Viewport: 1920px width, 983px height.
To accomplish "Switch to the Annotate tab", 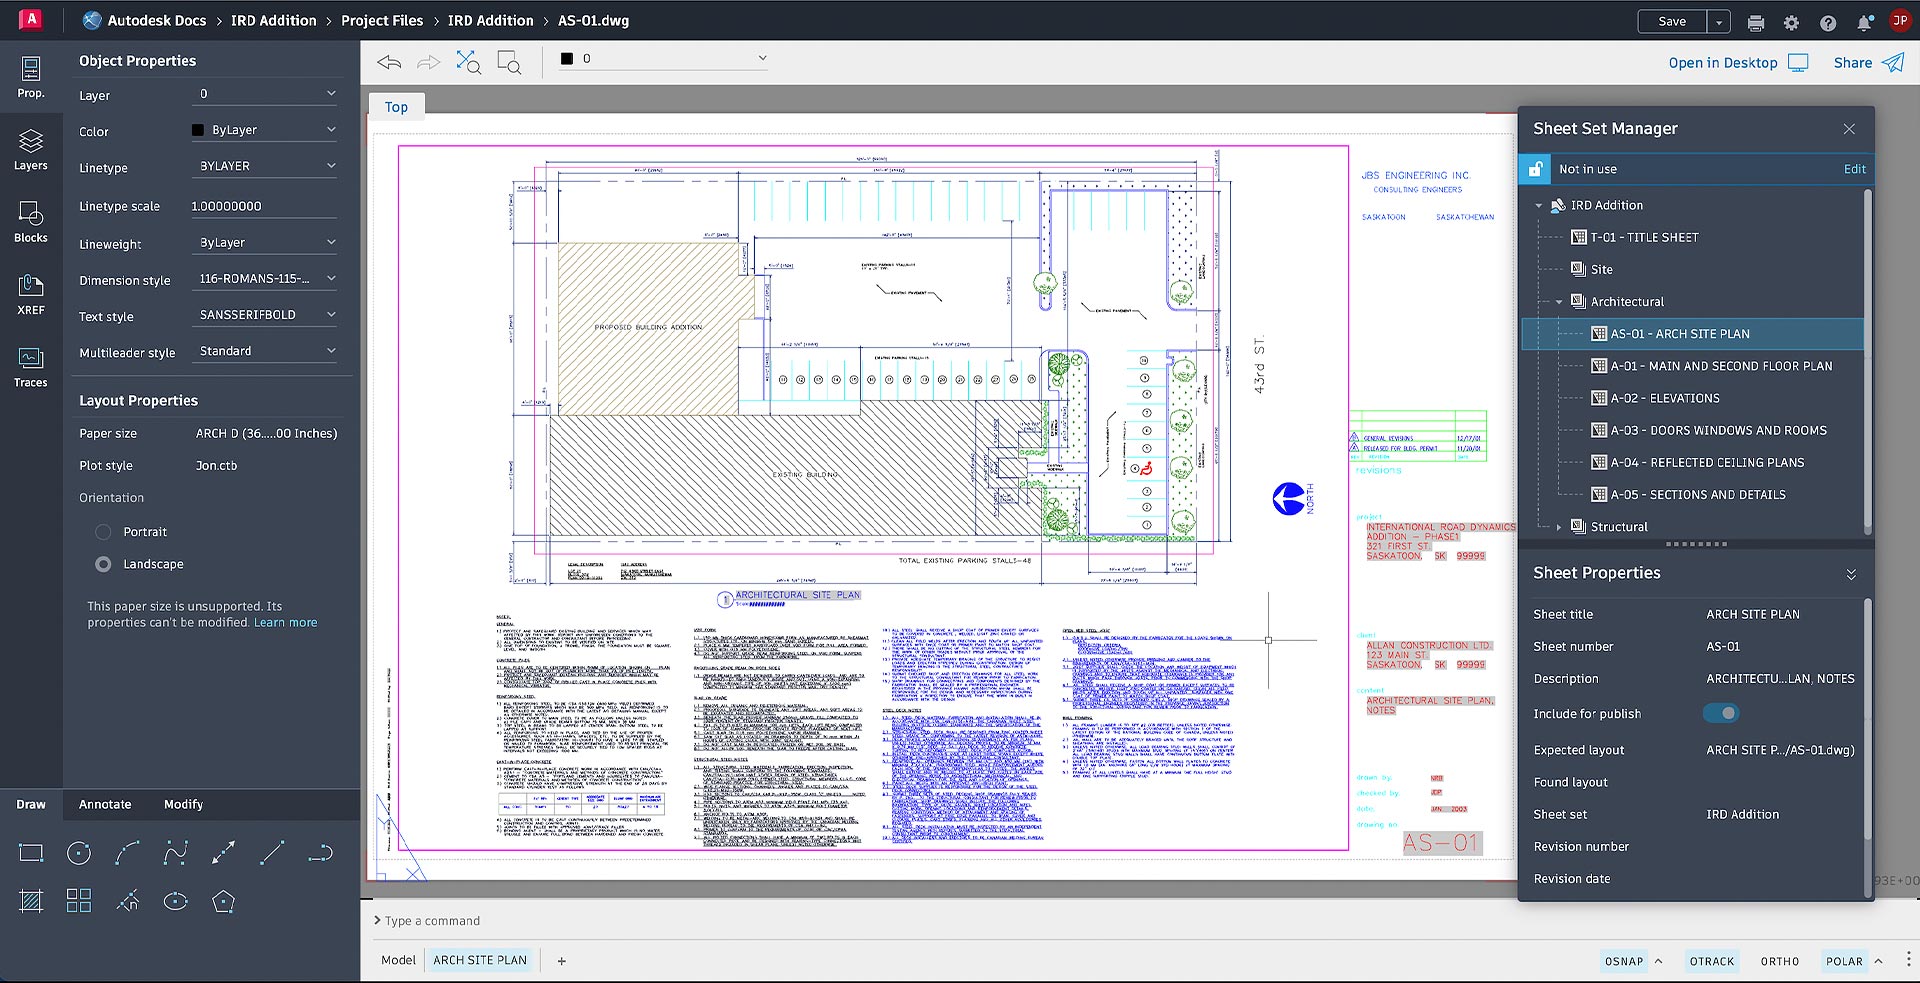I will tap(105, 804).
